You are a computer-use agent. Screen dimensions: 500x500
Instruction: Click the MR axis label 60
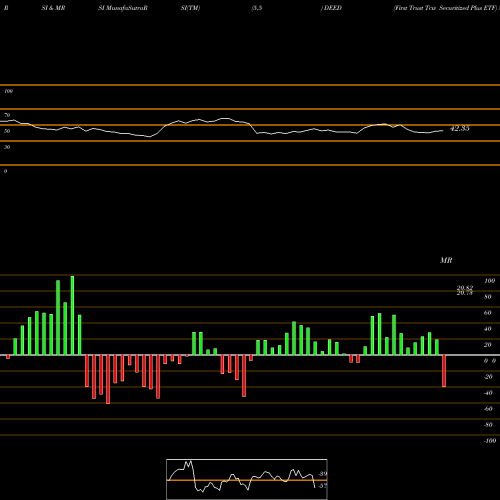tap(488, 313)
